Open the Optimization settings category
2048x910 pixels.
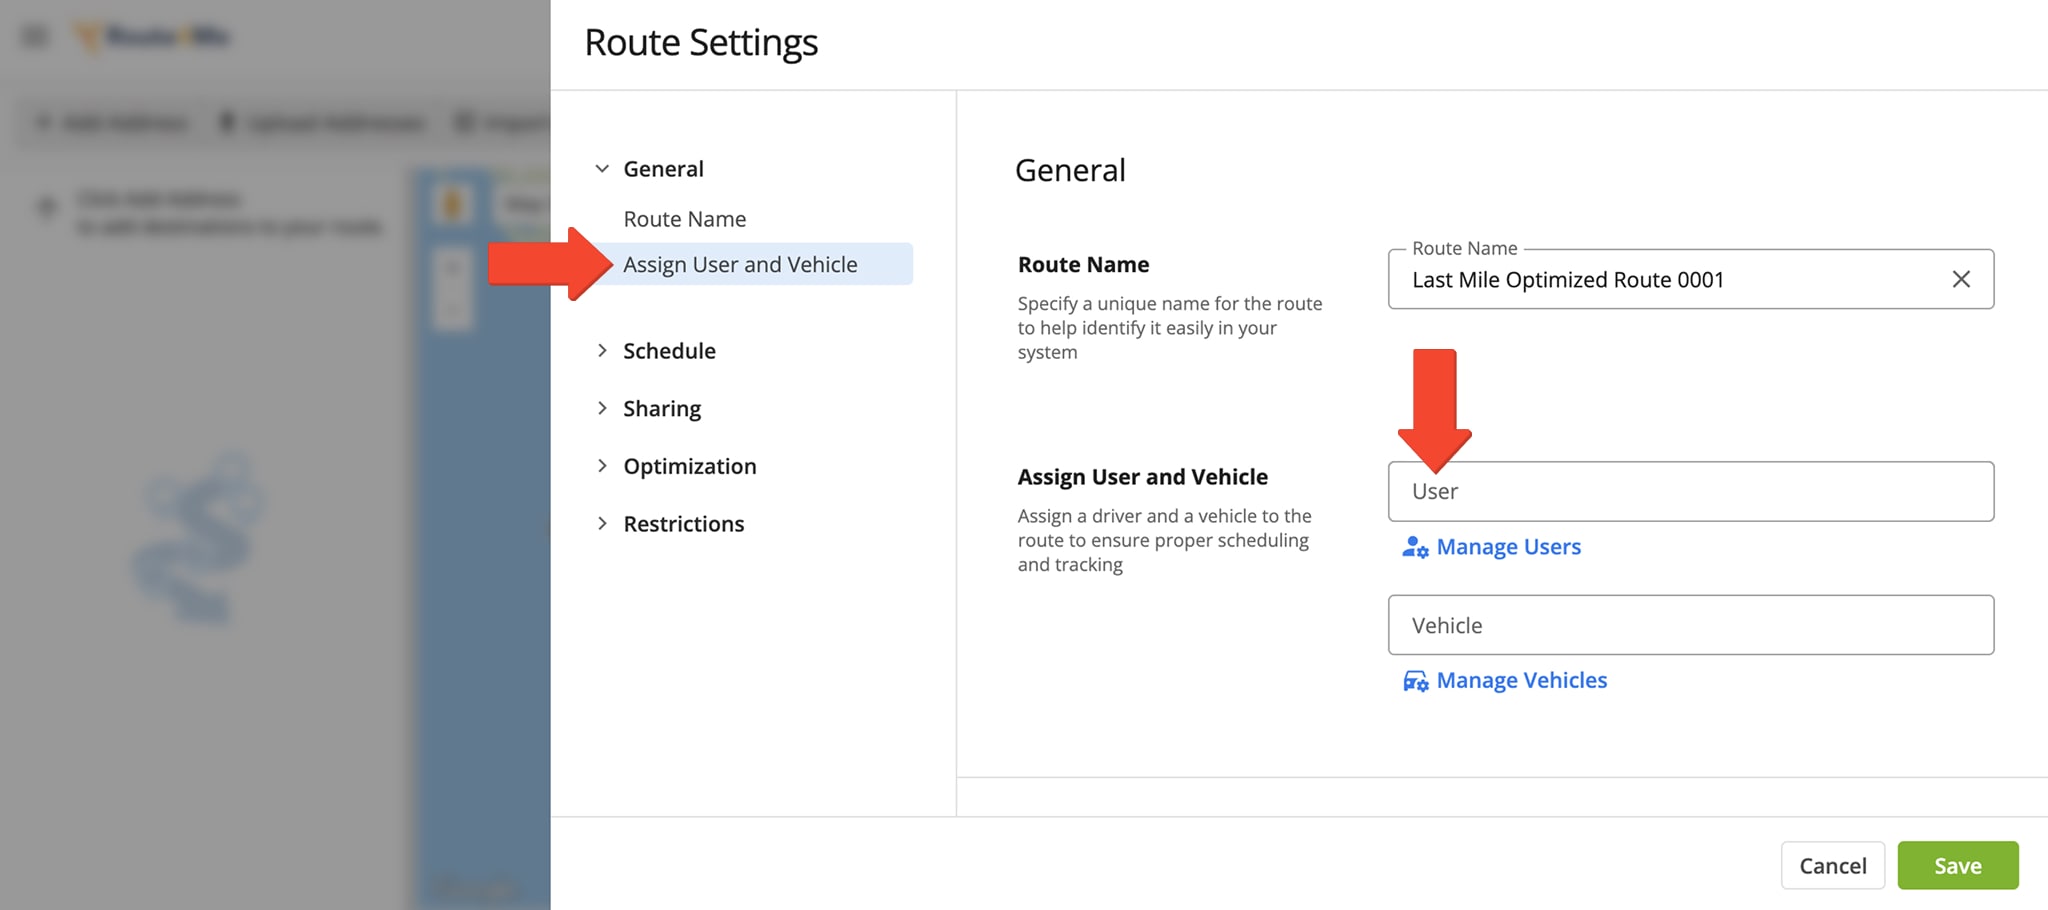pyautogui.click(x=690, y=466)
